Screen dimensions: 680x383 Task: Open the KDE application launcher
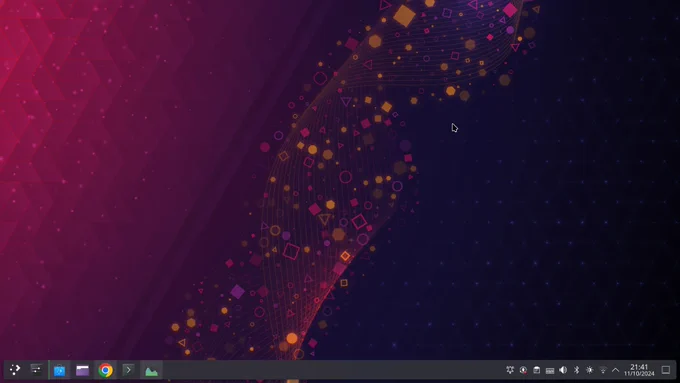(14, 370)
